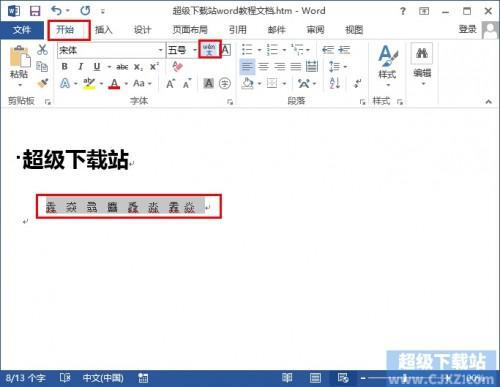Viewport: 500px width, 387px height.
Task: Open the font size dropdown 五号
Action: [x=195, y=50]
